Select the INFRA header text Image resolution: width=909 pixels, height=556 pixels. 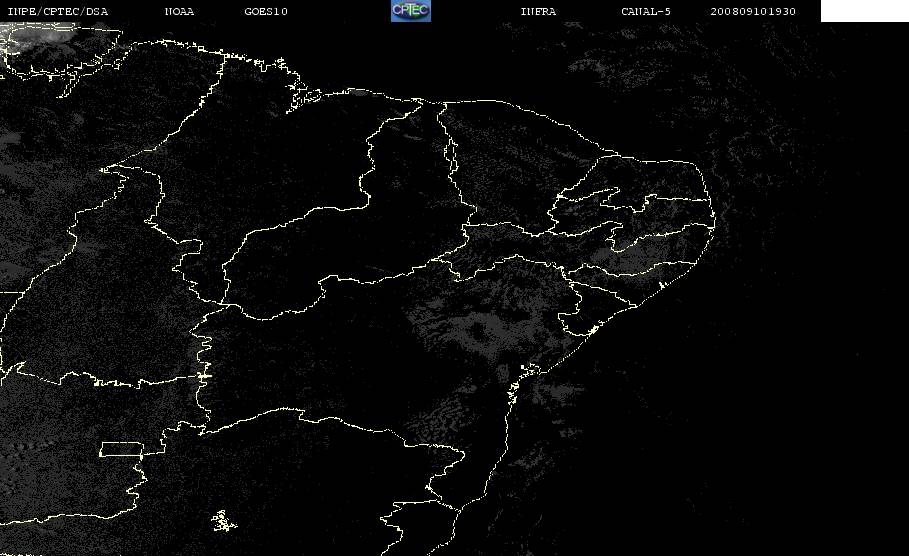[538, 12]
